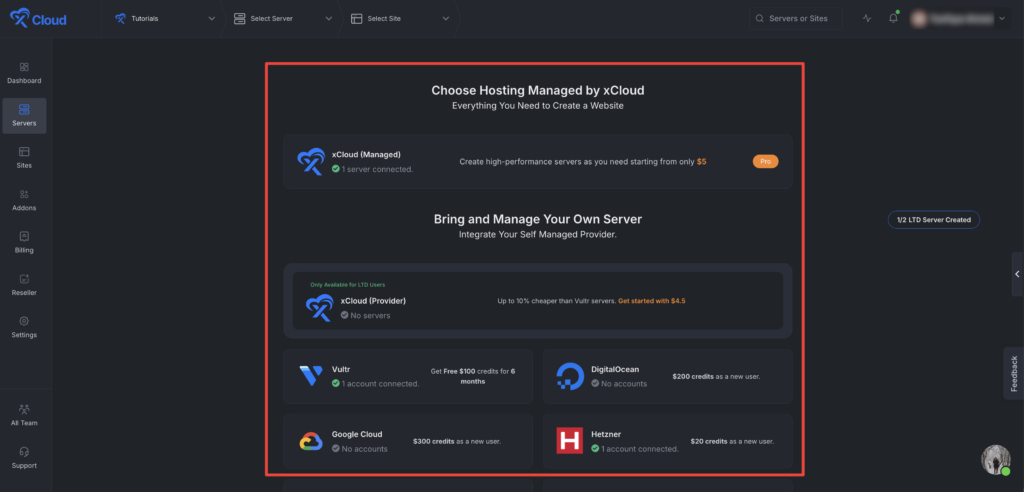Image resolution: width=1024 pixels, height=492 pixels.
Task: Click the '$200 credits as a new user' text
Action: (716, 376)
